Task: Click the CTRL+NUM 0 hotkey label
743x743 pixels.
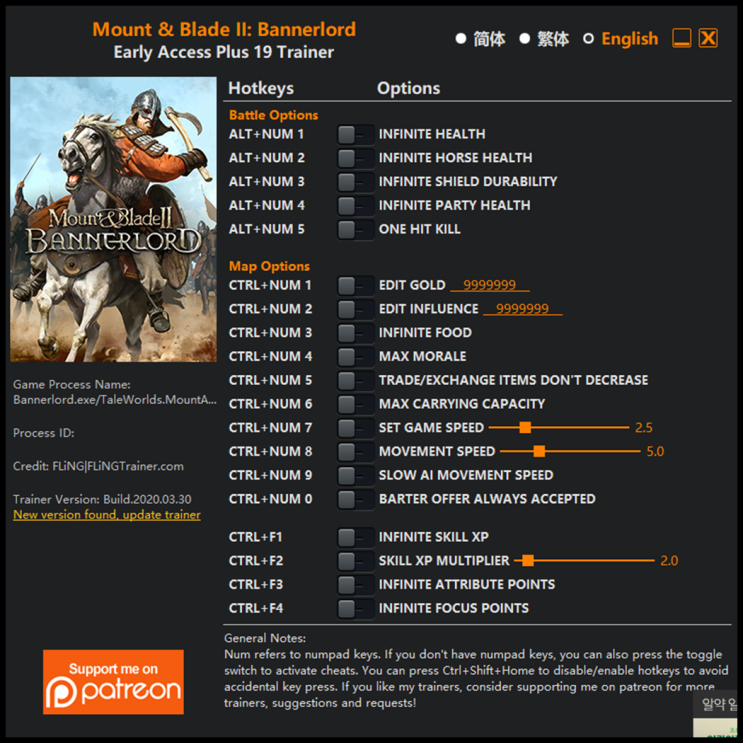Action: tap(270, 499)
